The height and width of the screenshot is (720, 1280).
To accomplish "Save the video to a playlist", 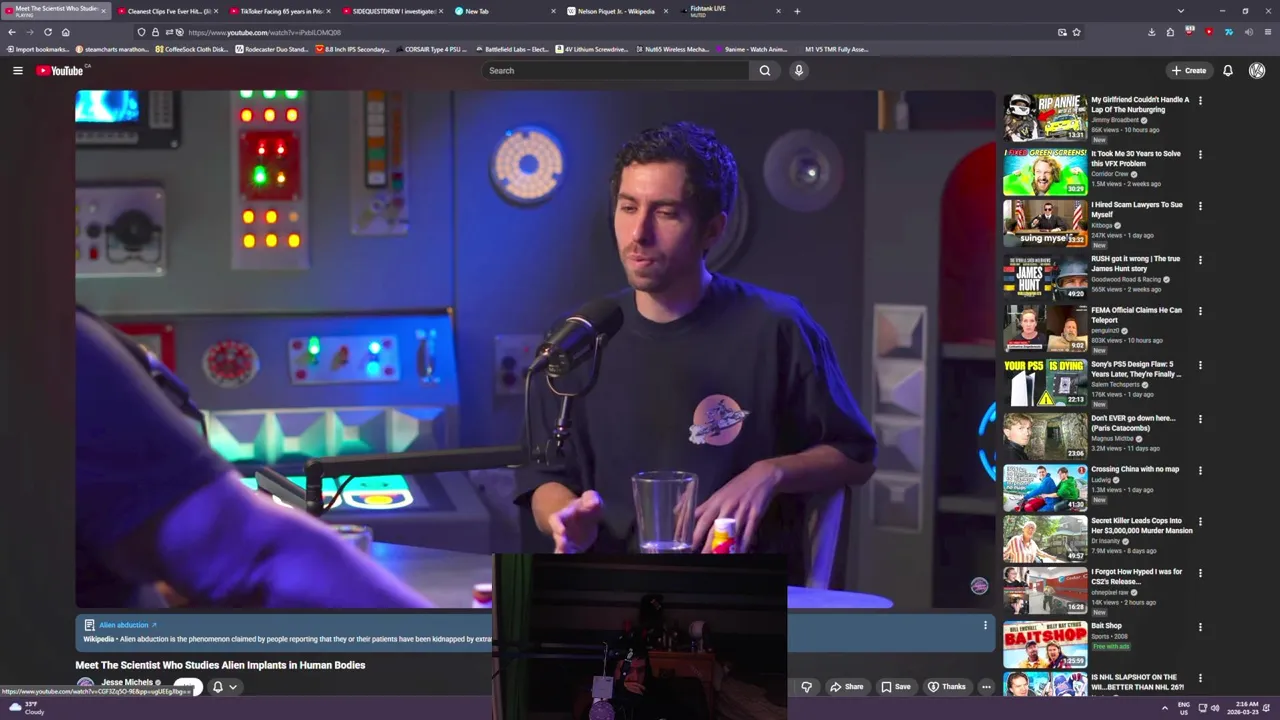I will 895,687.
